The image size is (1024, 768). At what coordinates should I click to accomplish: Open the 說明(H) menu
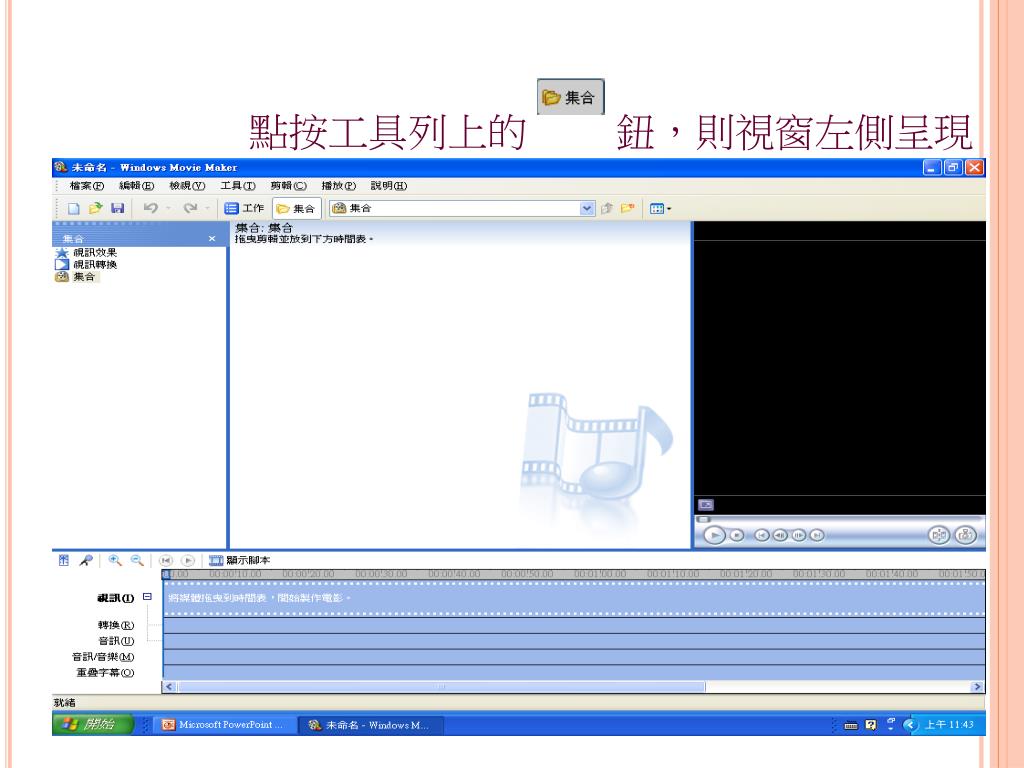point(389,186)
